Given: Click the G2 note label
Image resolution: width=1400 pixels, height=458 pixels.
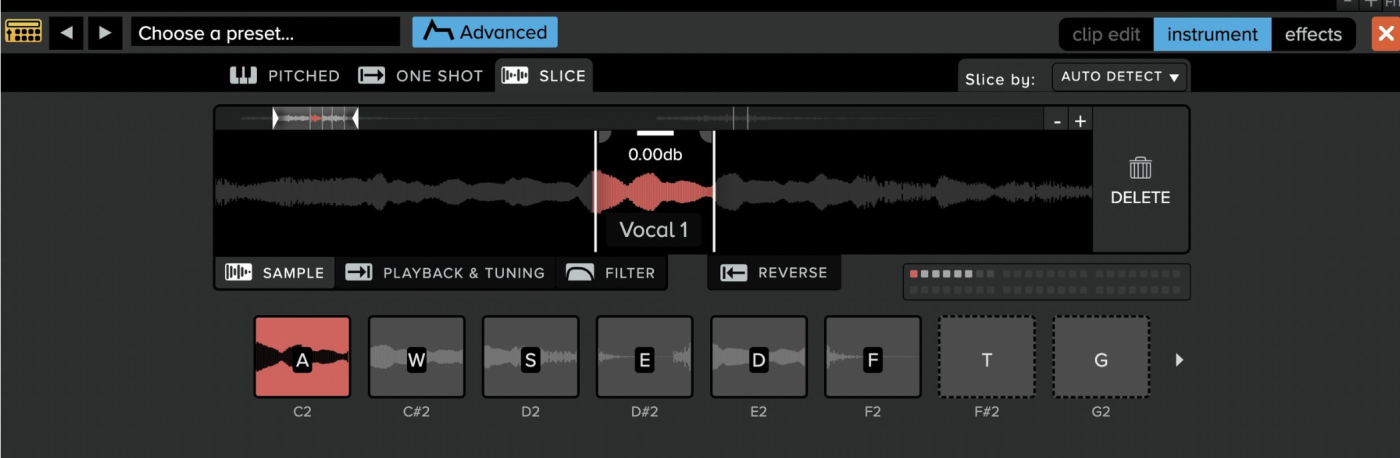Looking at the screenshot, I should pyautogui.click(x=1100, y=411).
